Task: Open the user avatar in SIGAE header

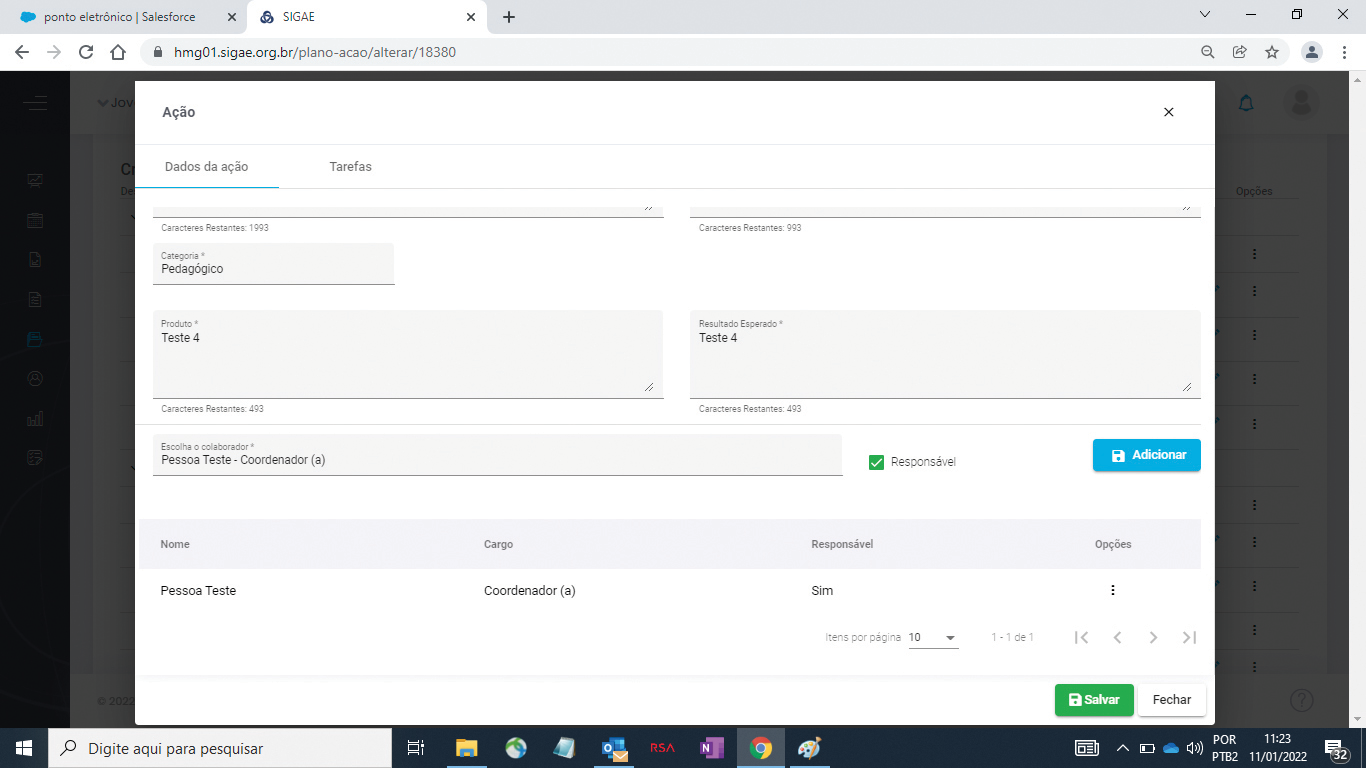Action: click(x=1301, y=102)
